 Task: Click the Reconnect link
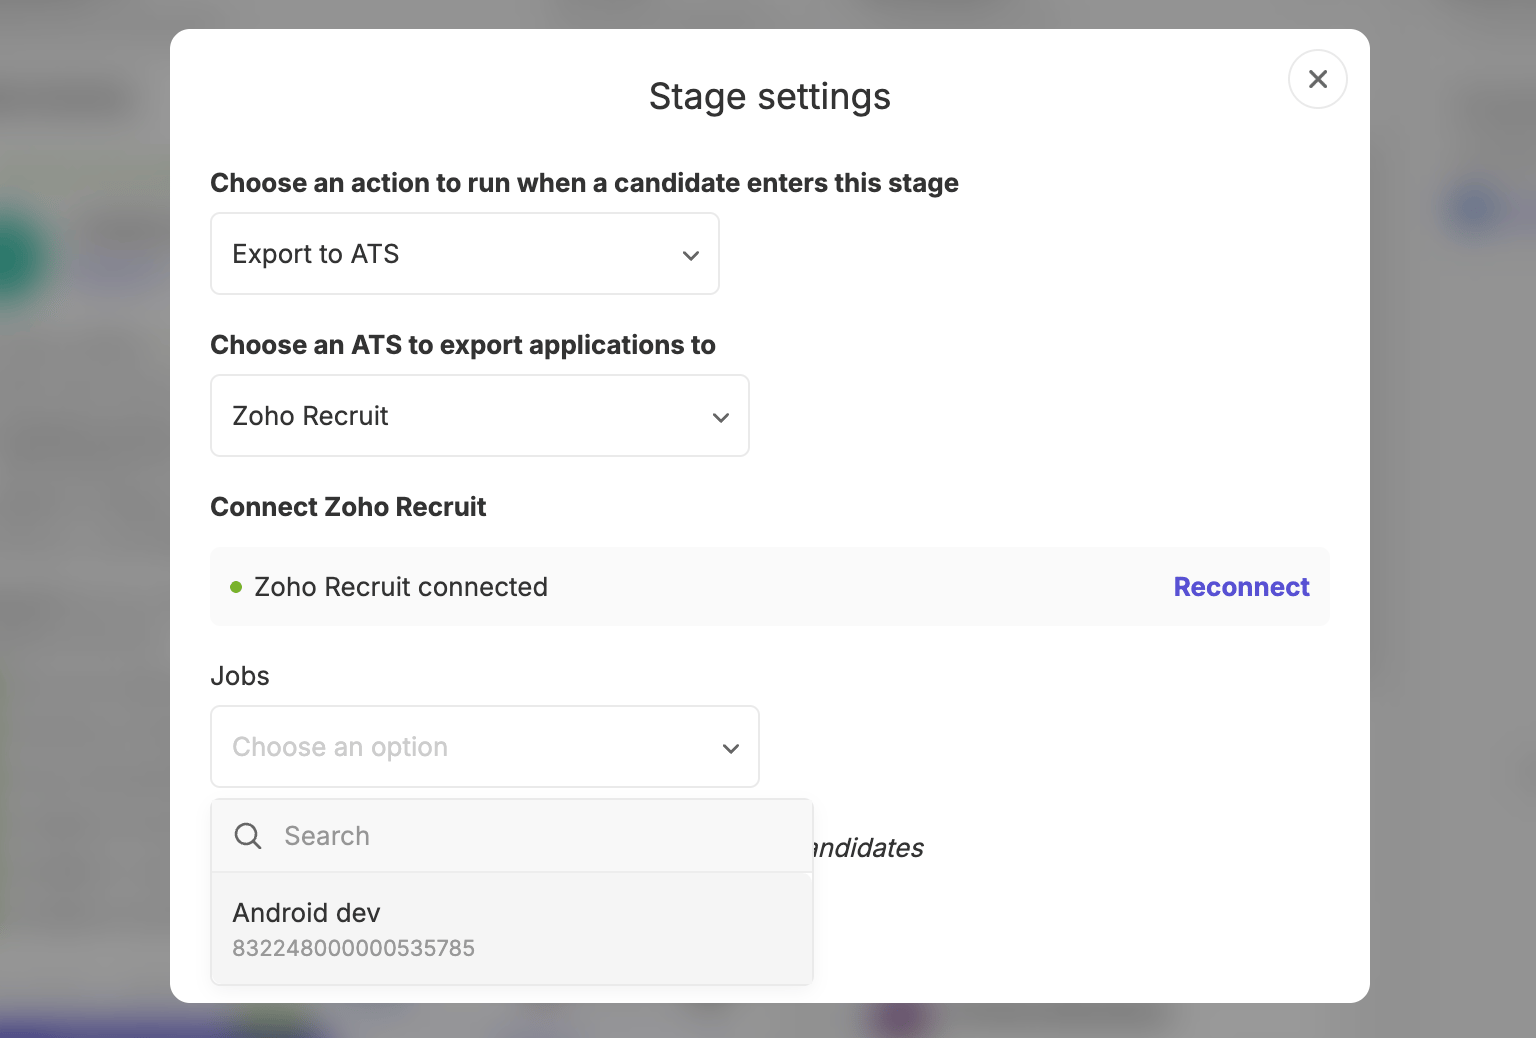point(1241,587)
